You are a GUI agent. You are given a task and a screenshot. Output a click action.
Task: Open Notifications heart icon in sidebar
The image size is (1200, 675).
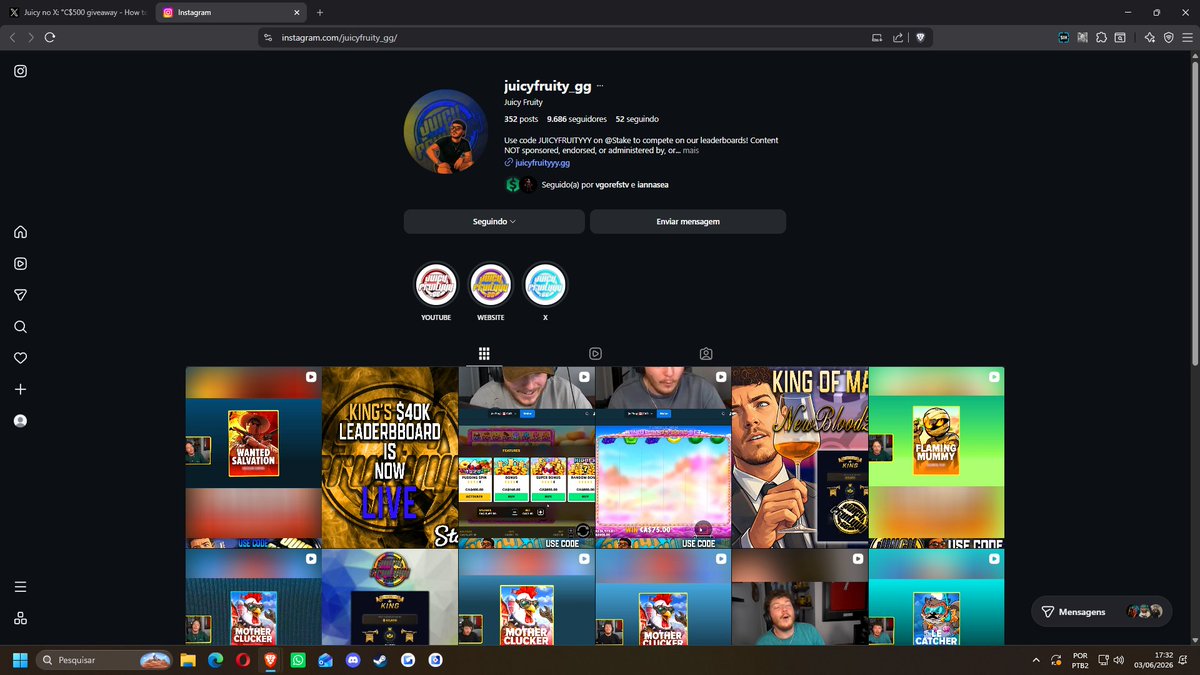20,358
